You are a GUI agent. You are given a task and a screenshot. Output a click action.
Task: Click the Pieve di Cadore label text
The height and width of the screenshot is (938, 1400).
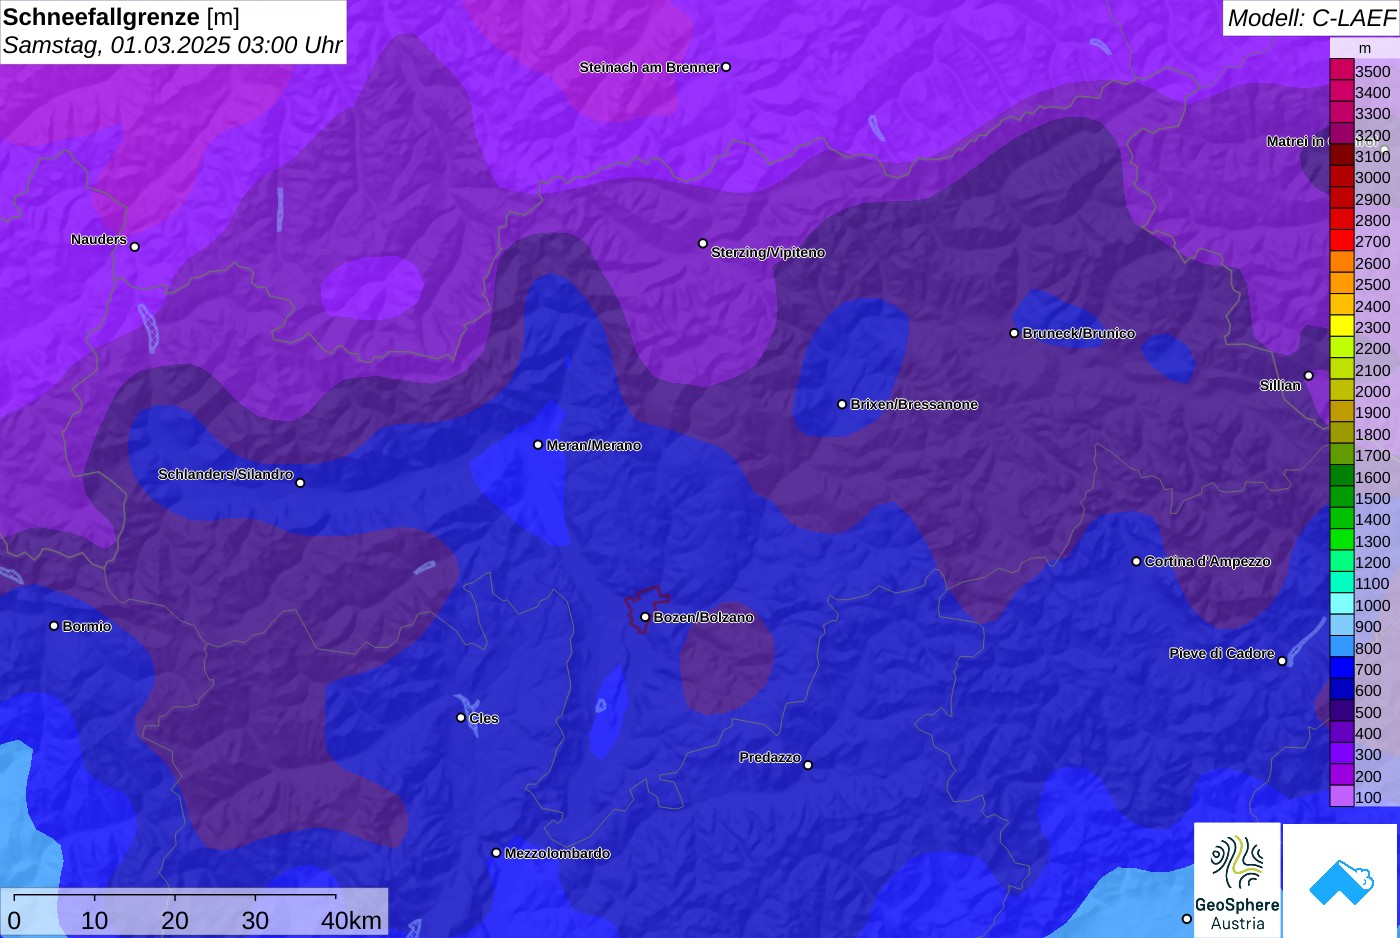pyautogui.click(x=1222, y=653)
